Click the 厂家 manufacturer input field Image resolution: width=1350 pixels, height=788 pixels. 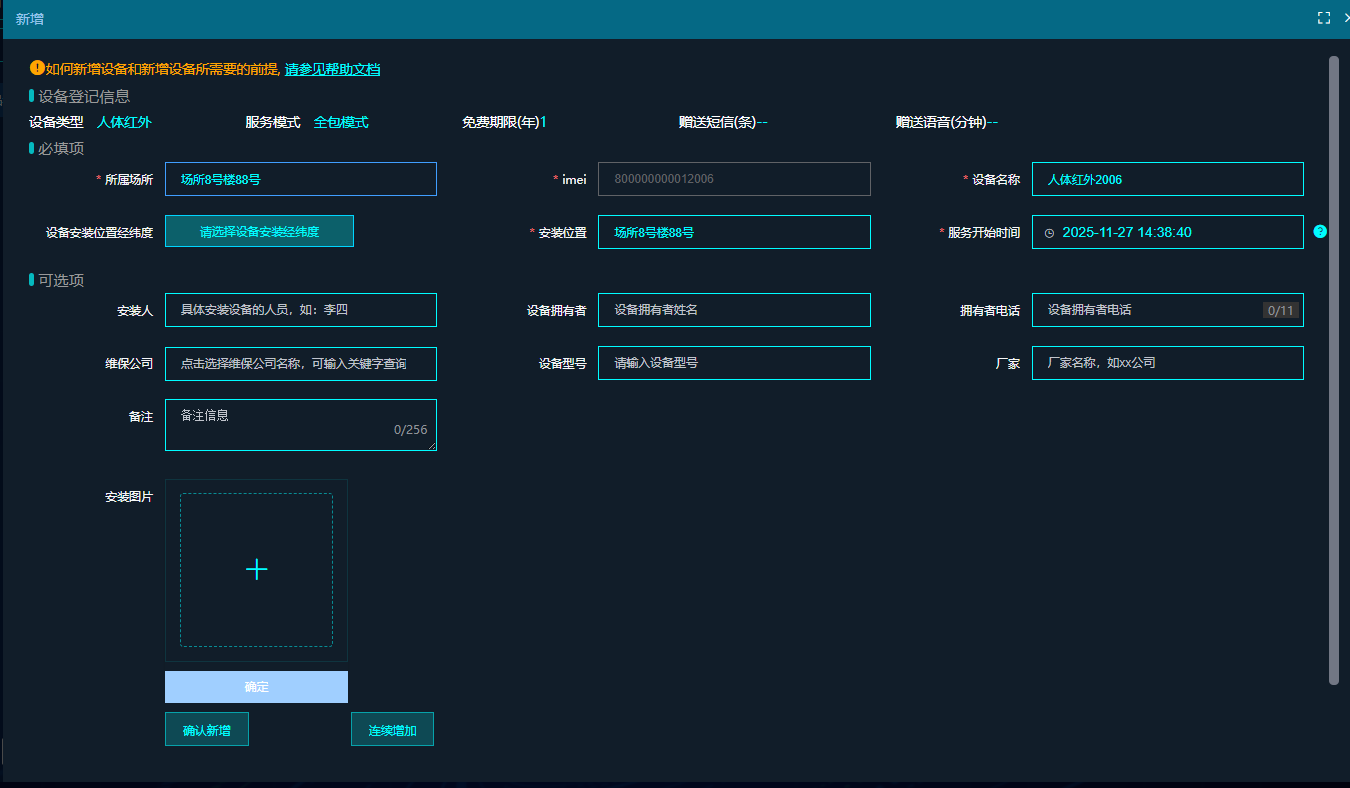(1167, 362)
